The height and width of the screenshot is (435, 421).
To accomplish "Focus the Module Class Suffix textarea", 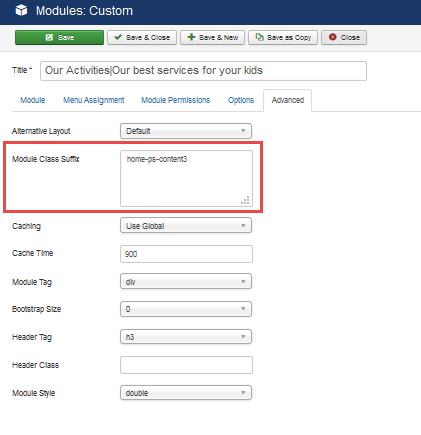I will click(186, 178).
